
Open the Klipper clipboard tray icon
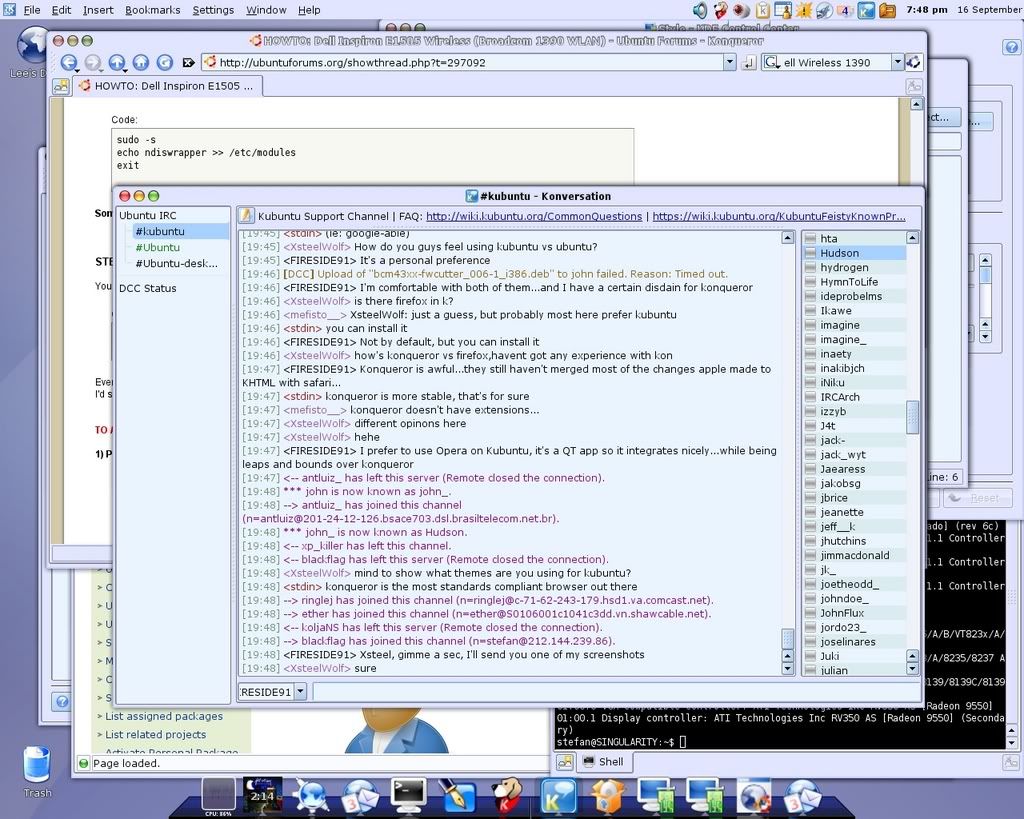(x=762, y=10)
